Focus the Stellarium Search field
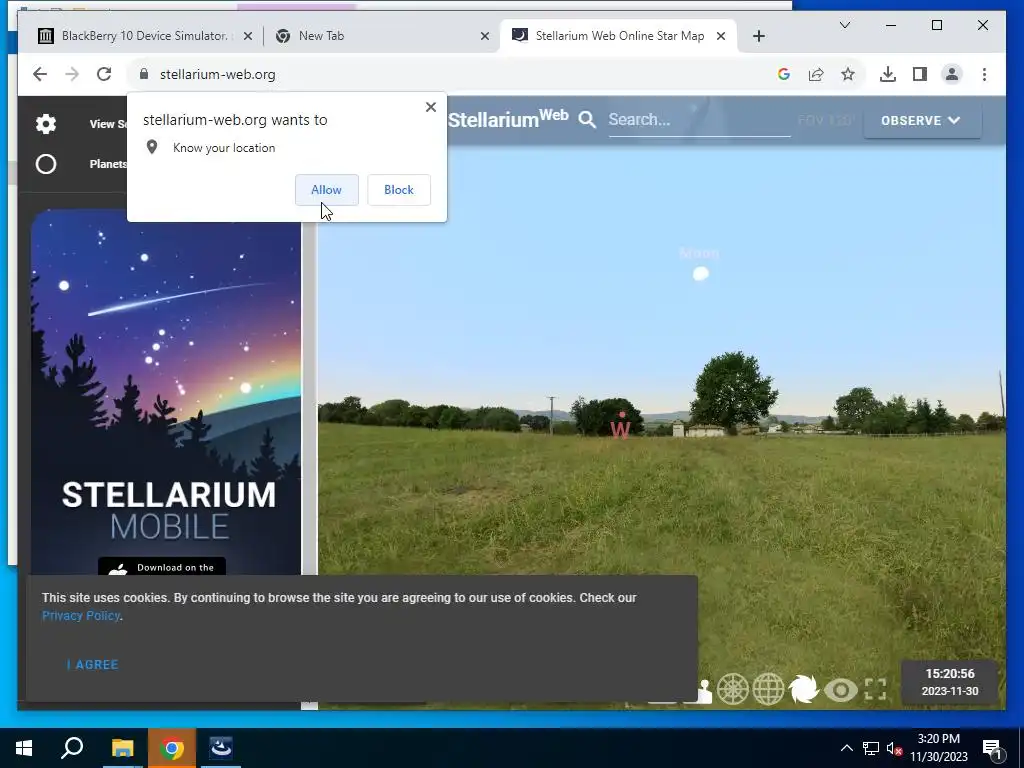The width and height of the screenshot is (1024, 768). [699, 120]
